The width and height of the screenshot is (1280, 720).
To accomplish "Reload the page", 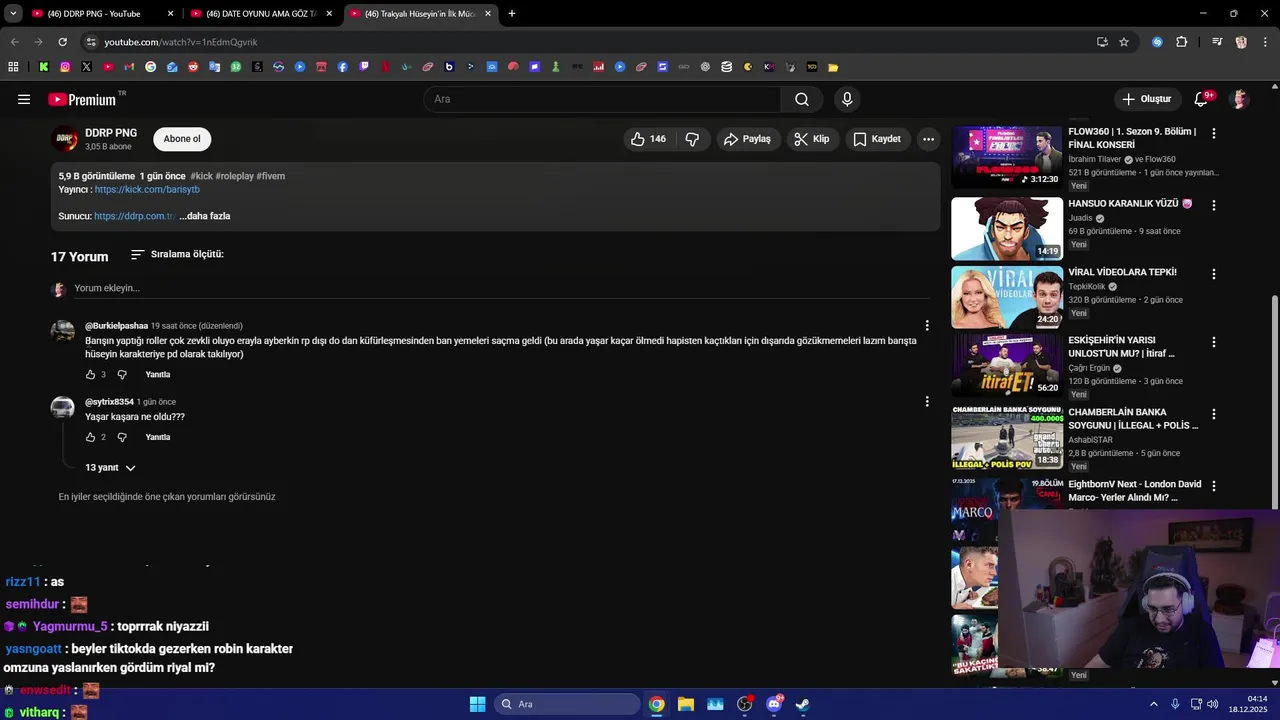I will pos(62,42).
